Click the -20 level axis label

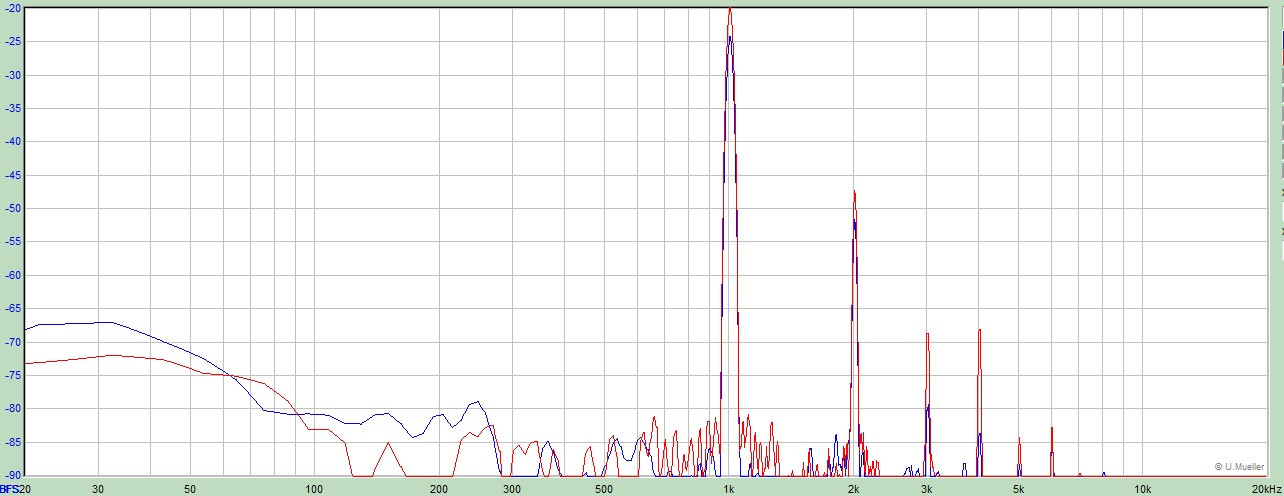14,8
